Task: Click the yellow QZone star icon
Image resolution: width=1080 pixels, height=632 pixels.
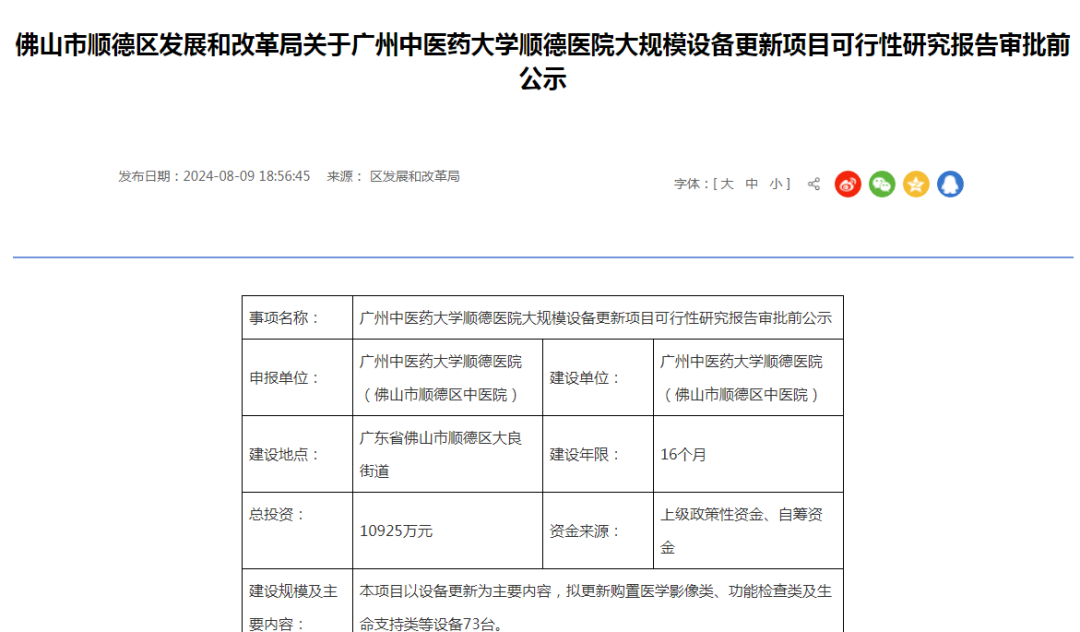Action: [916, 184]
